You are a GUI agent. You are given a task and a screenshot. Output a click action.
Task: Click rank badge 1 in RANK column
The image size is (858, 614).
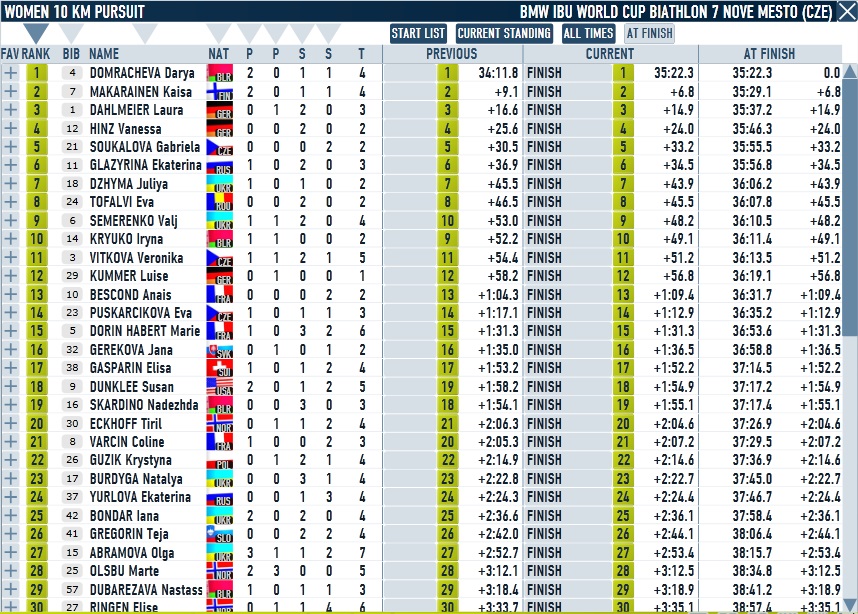coord(37,73)
